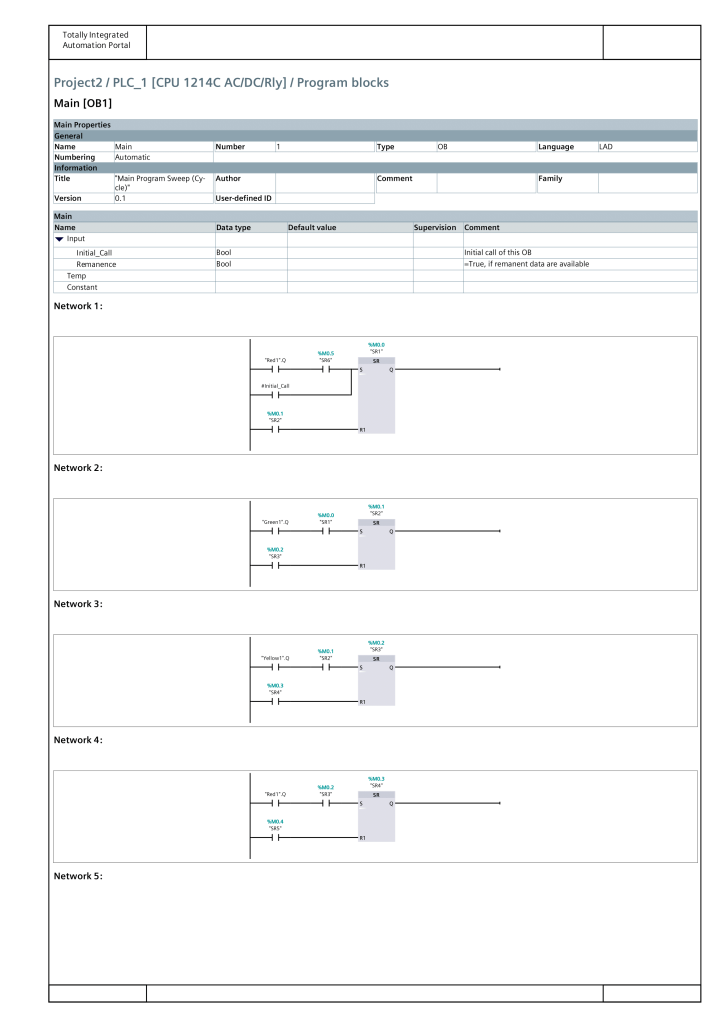Image resolution: width=724 pixels, height=1024 pixels.
Task: Select the SR4 flip-flop block in Network 4
Action: 376,816
